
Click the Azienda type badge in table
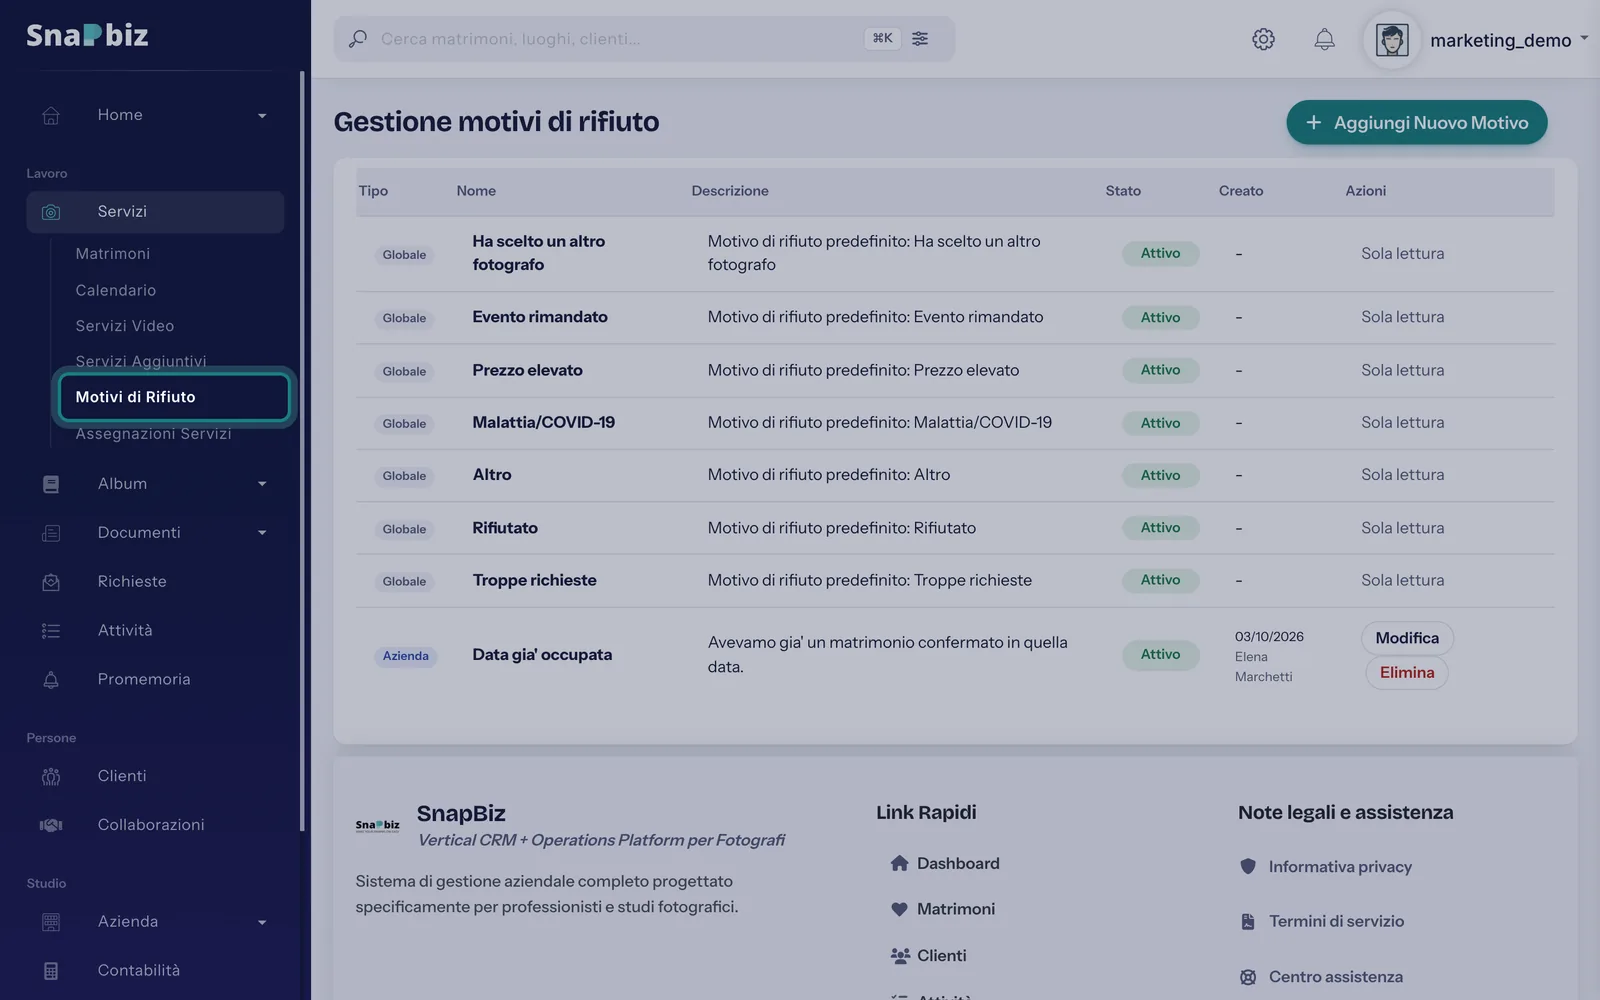pos(405,656)
